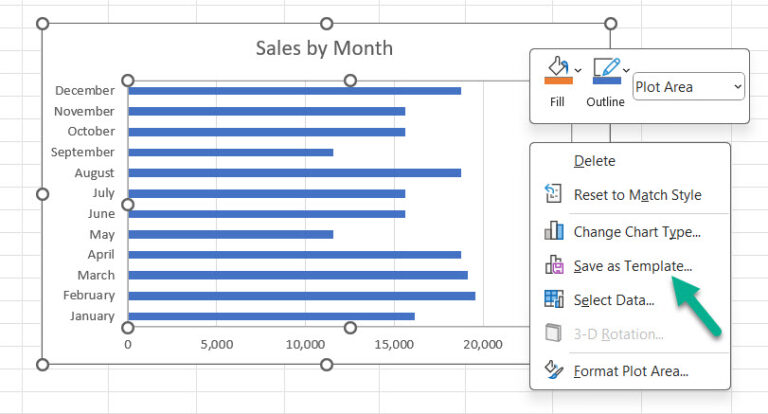Open the Outline color dropdown arrow
The width and height of the screenshot is (768, 414).
point(626,71)
